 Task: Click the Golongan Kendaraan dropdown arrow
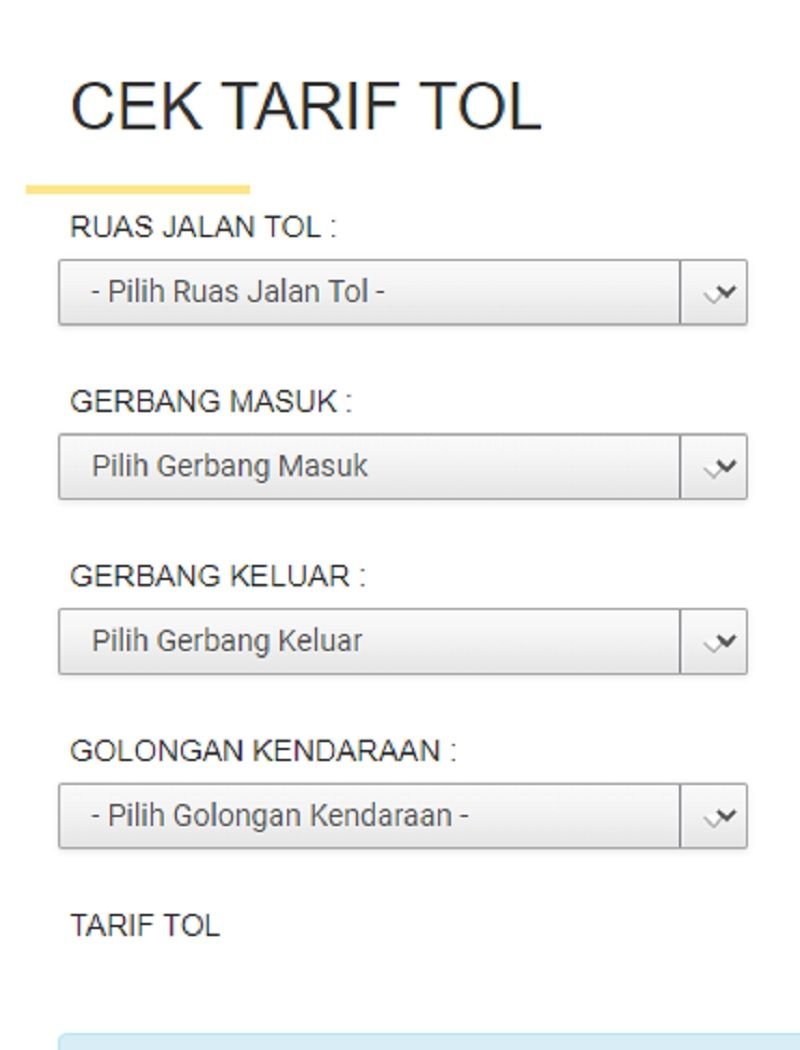pos(714,817)
